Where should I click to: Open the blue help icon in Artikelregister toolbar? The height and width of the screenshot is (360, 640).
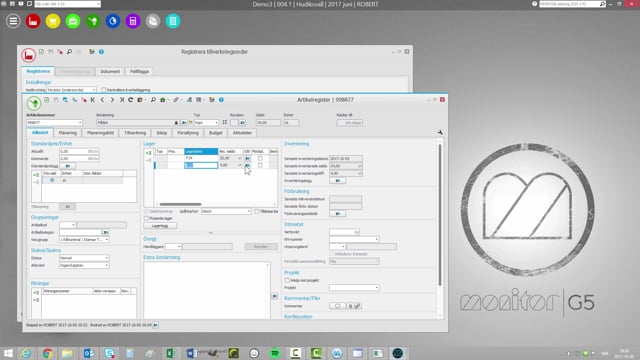click(x=221, y=100)
